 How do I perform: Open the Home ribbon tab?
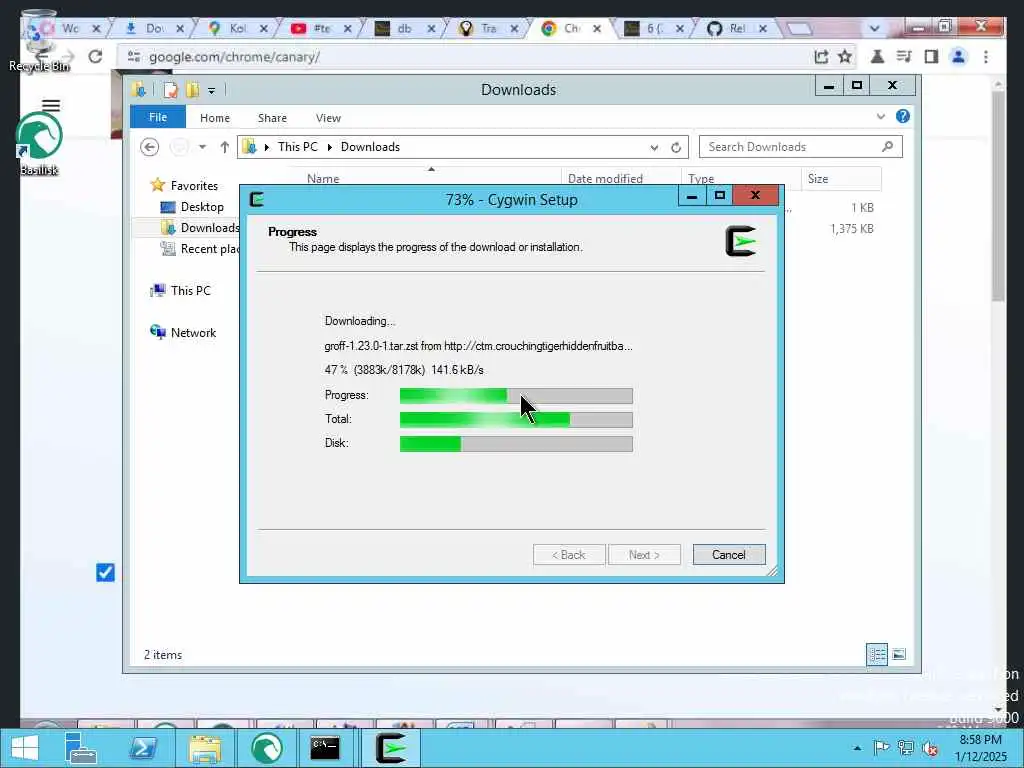[215, 118]
